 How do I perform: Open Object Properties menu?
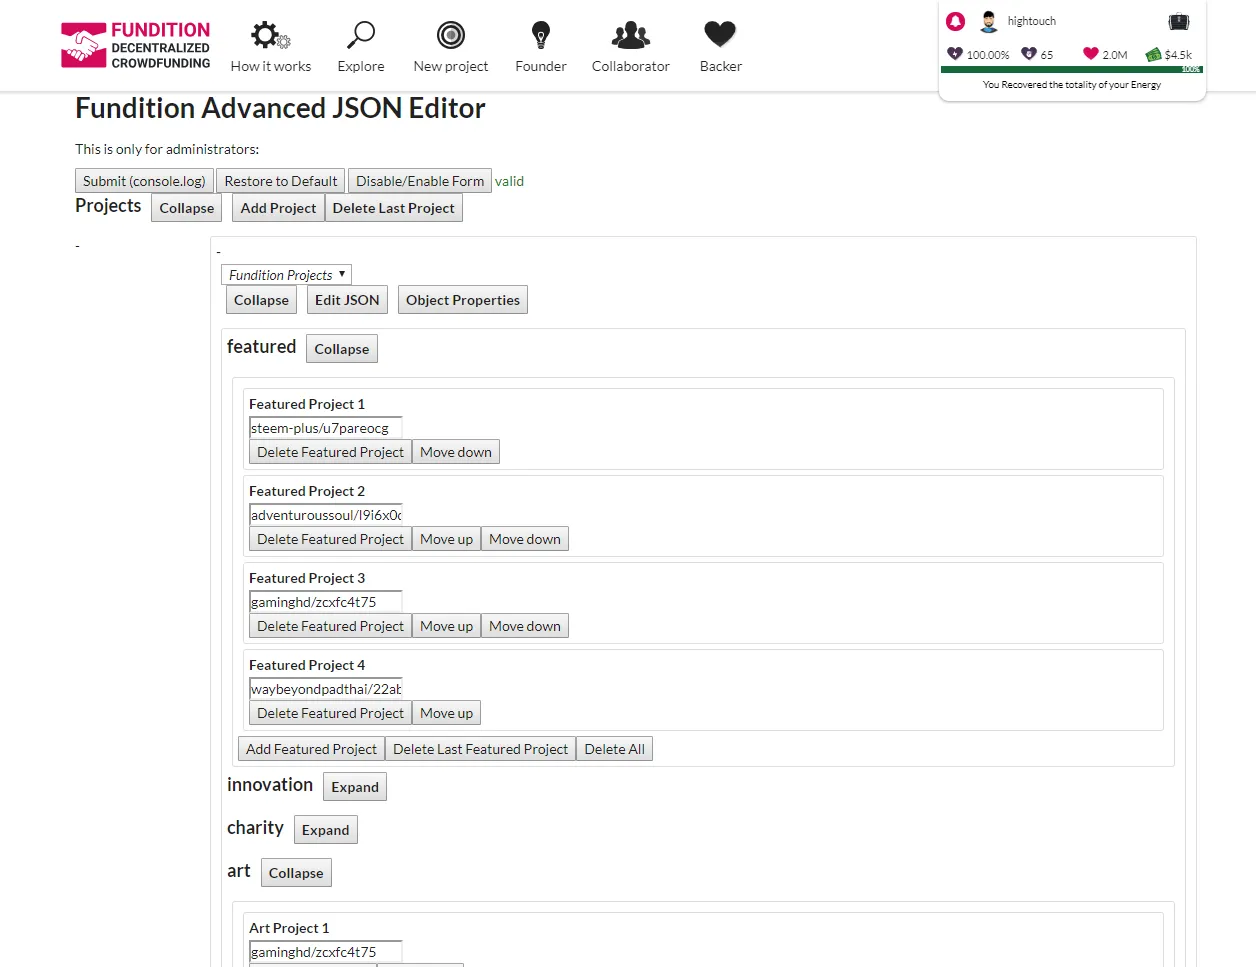pos(463,300)
